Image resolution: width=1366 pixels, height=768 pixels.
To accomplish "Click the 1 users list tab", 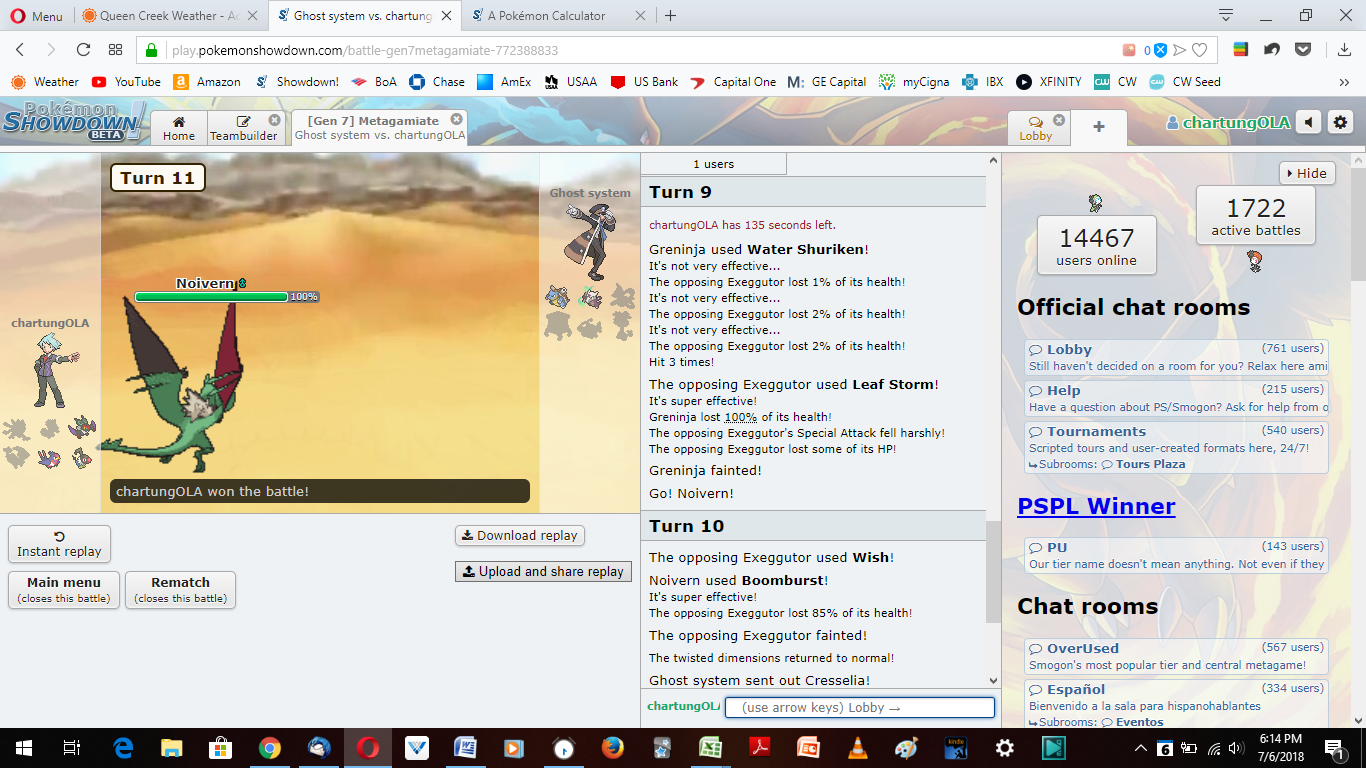I will 713,164.
